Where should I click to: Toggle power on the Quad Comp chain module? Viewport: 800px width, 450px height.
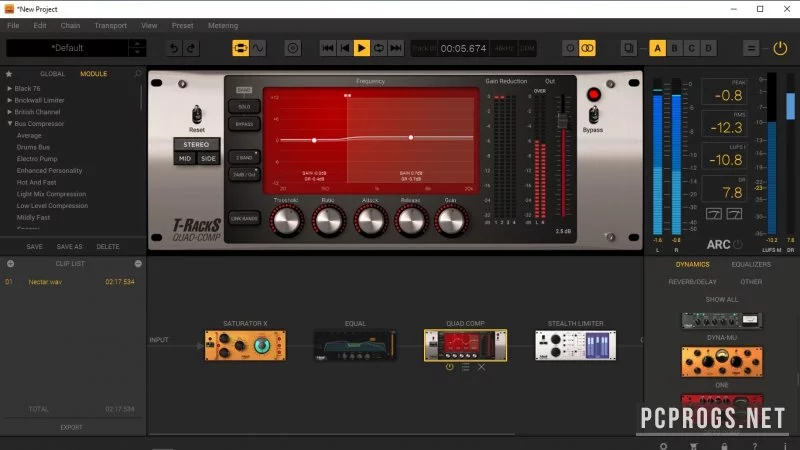(x=449, y=367)
